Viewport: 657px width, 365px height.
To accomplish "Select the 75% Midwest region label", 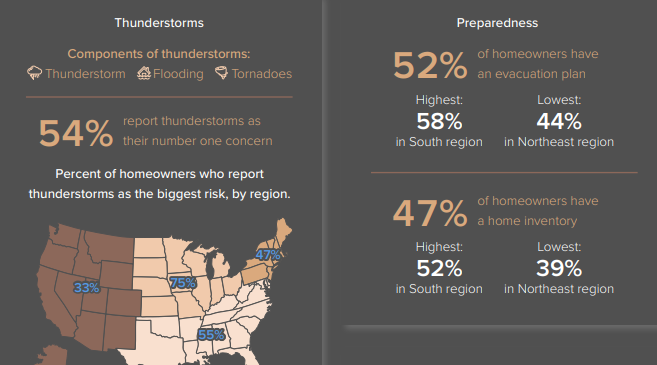I will tap(183, 283).
